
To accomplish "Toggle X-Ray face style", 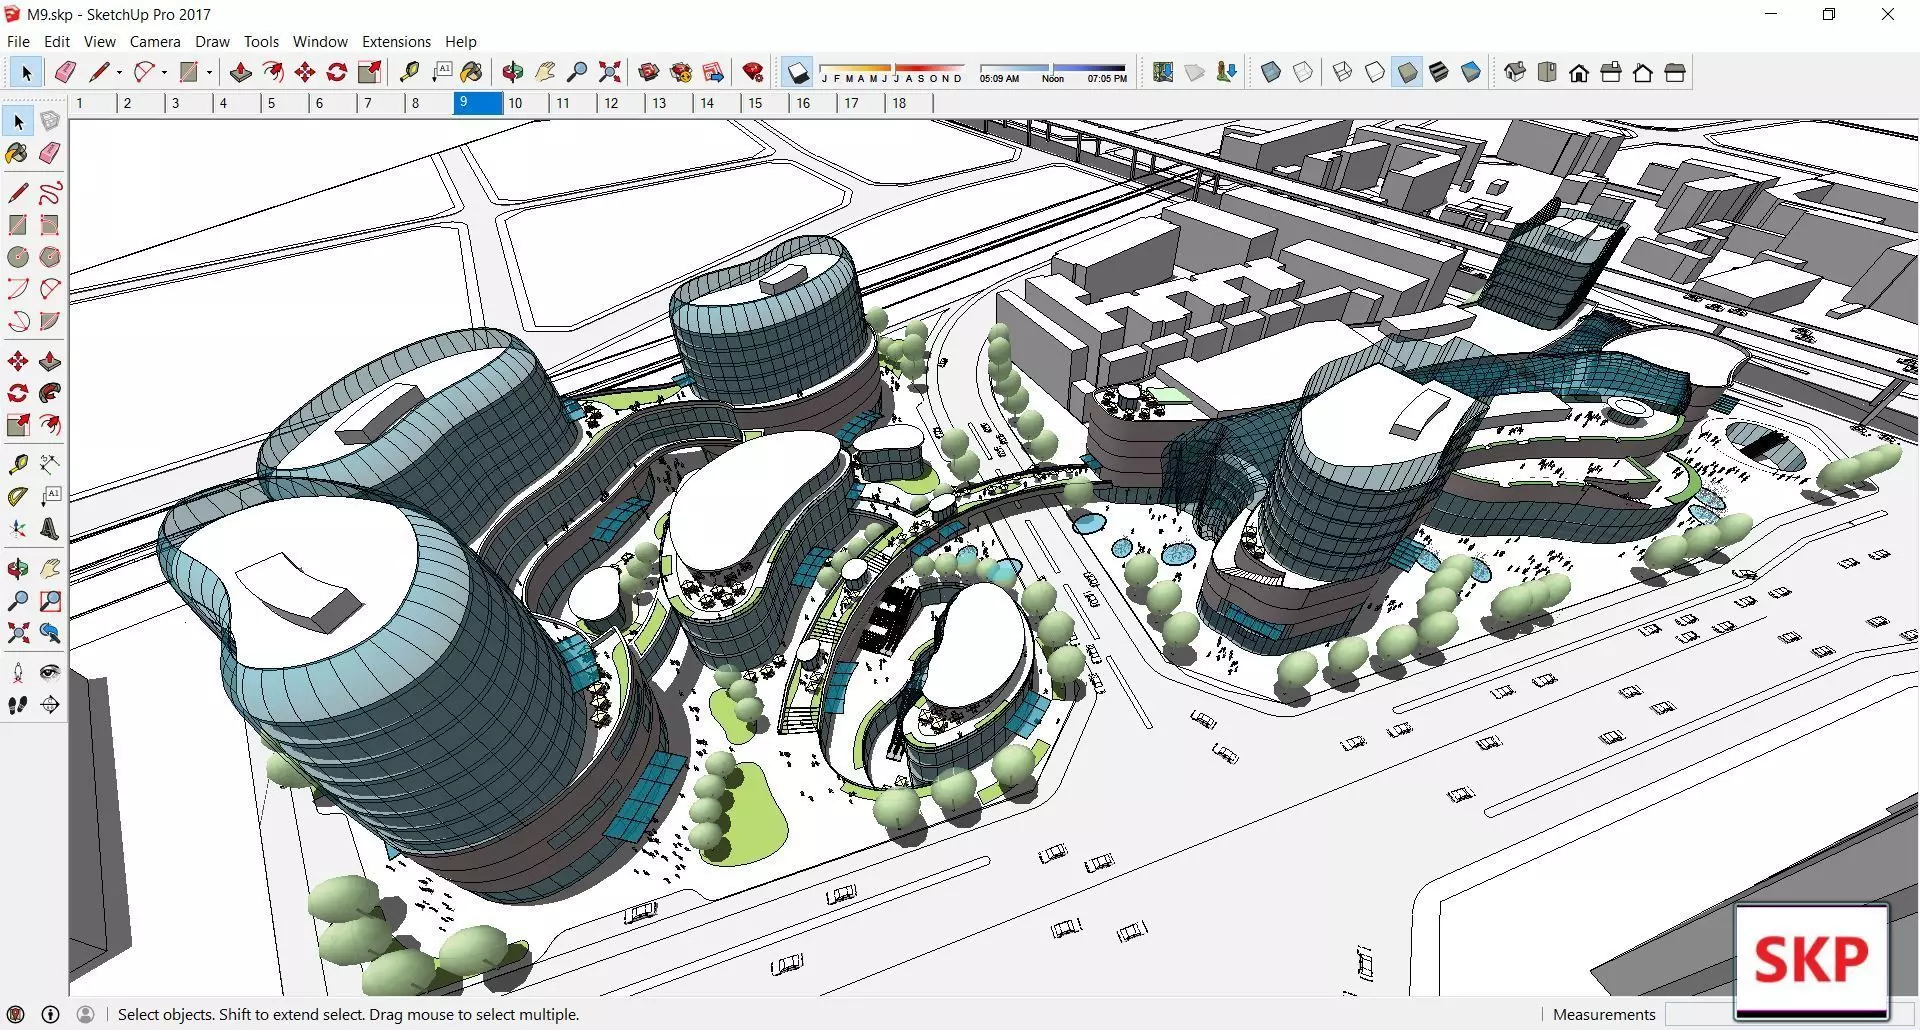I will point(1271,72).
